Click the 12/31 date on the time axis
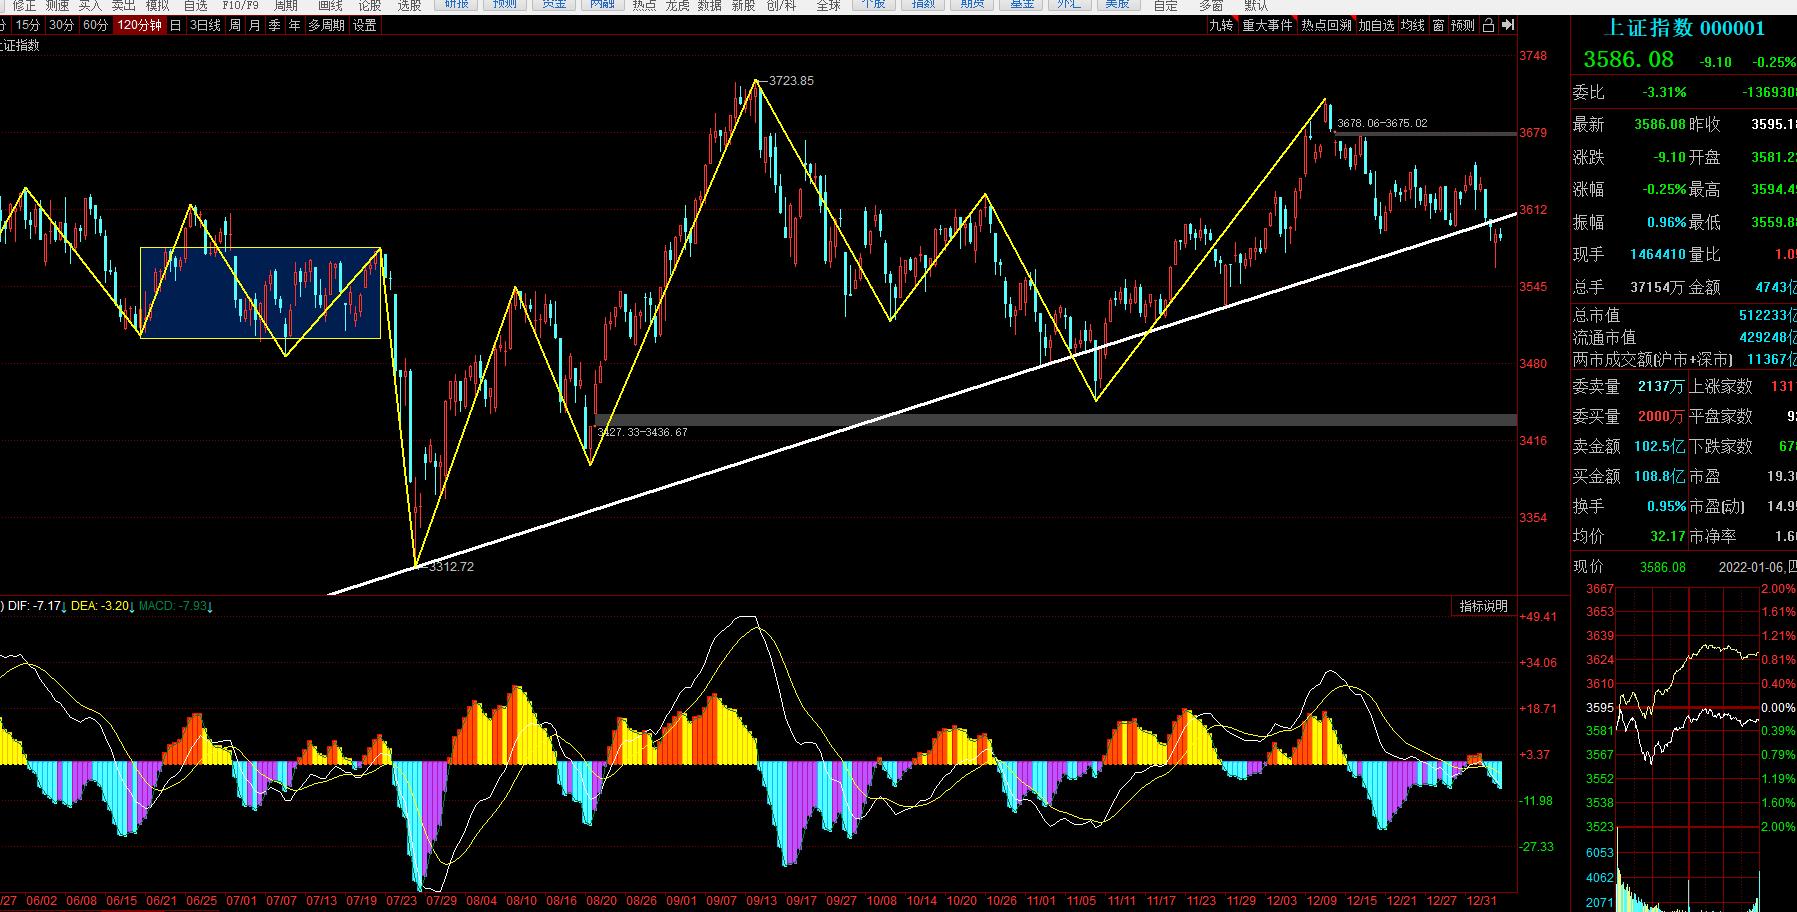Image resolution: width=1797 pixels, height=912 pixels. [1481, 901]
